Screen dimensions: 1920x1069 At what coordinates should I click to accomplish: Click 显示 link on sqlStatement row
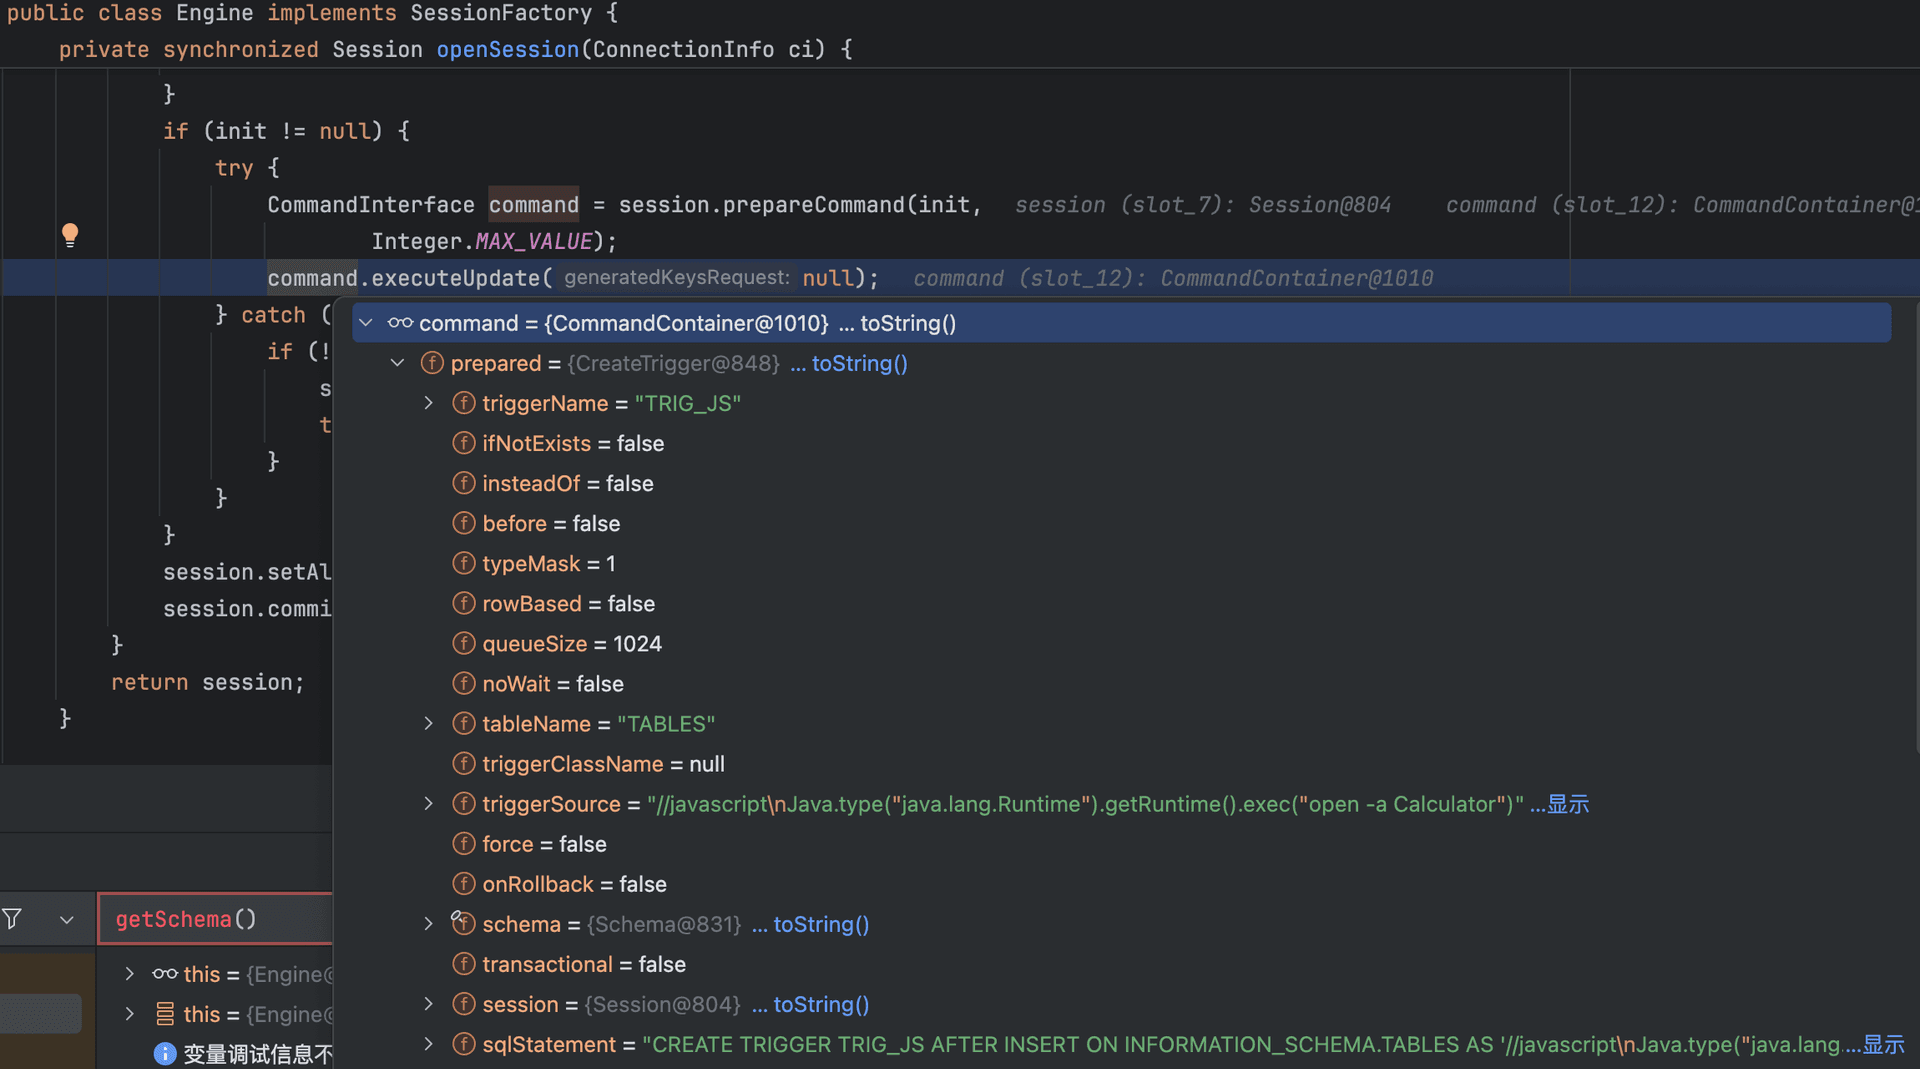[1884, 1044]
